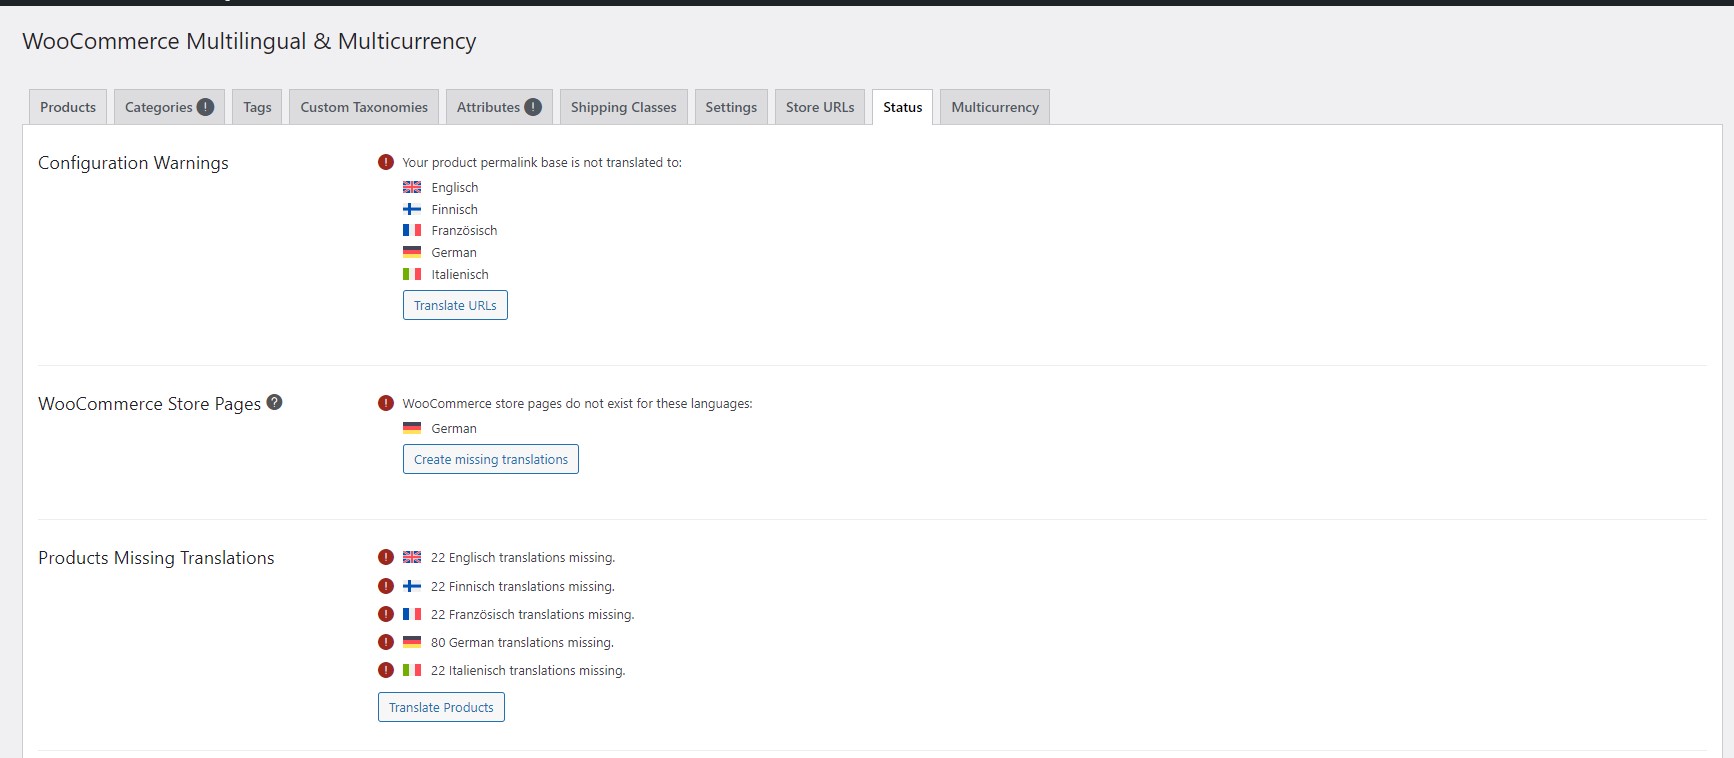The height and width of the screenshot is (758, 1734).
Task: Click German flag next to 80 translations missing
Action: [x=412, y=642]
